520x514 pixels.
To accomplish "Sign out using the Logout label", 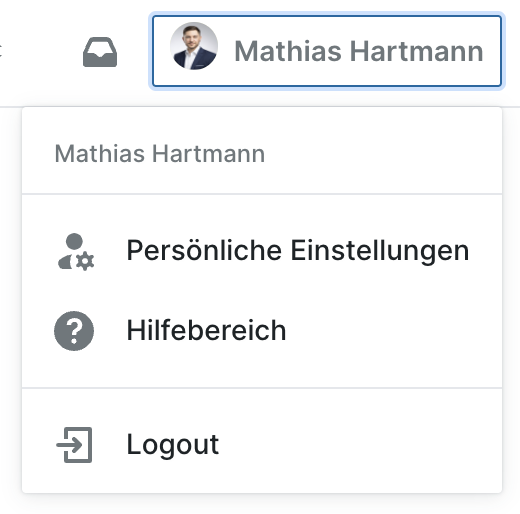I will [173, 445].
